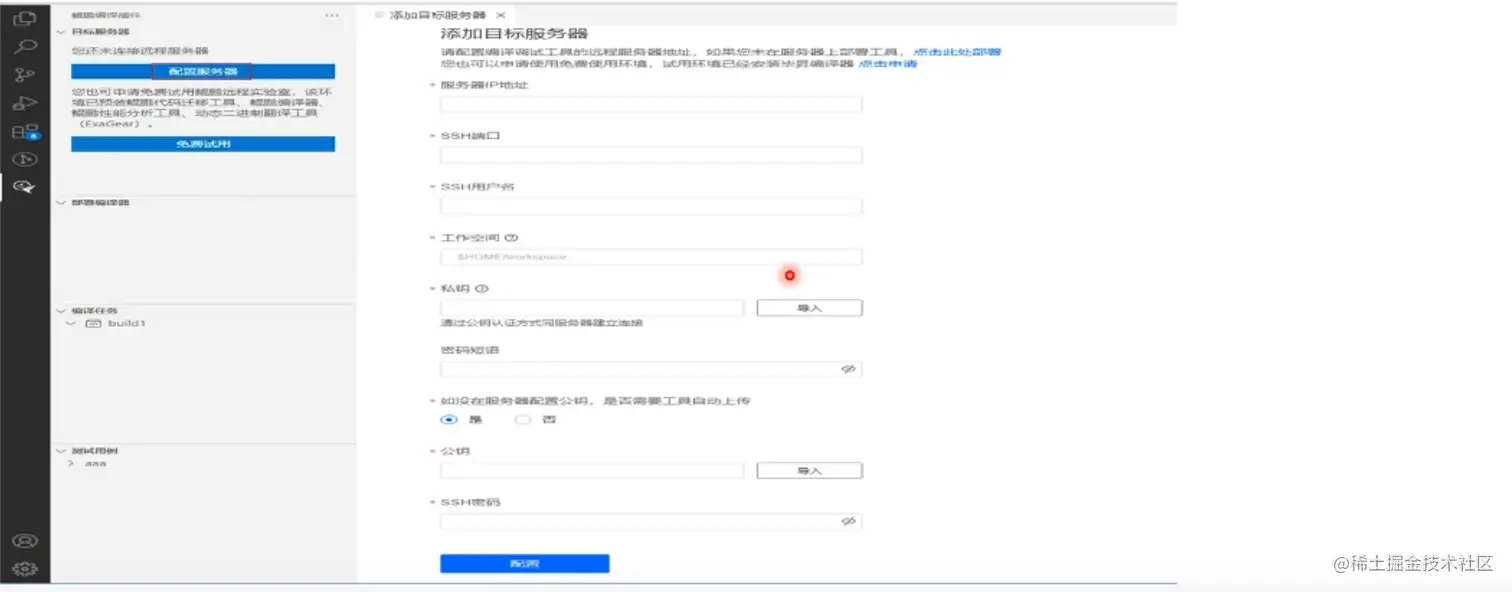
Task: Expand the aaa test case node
Action: (x=71, y=464)
